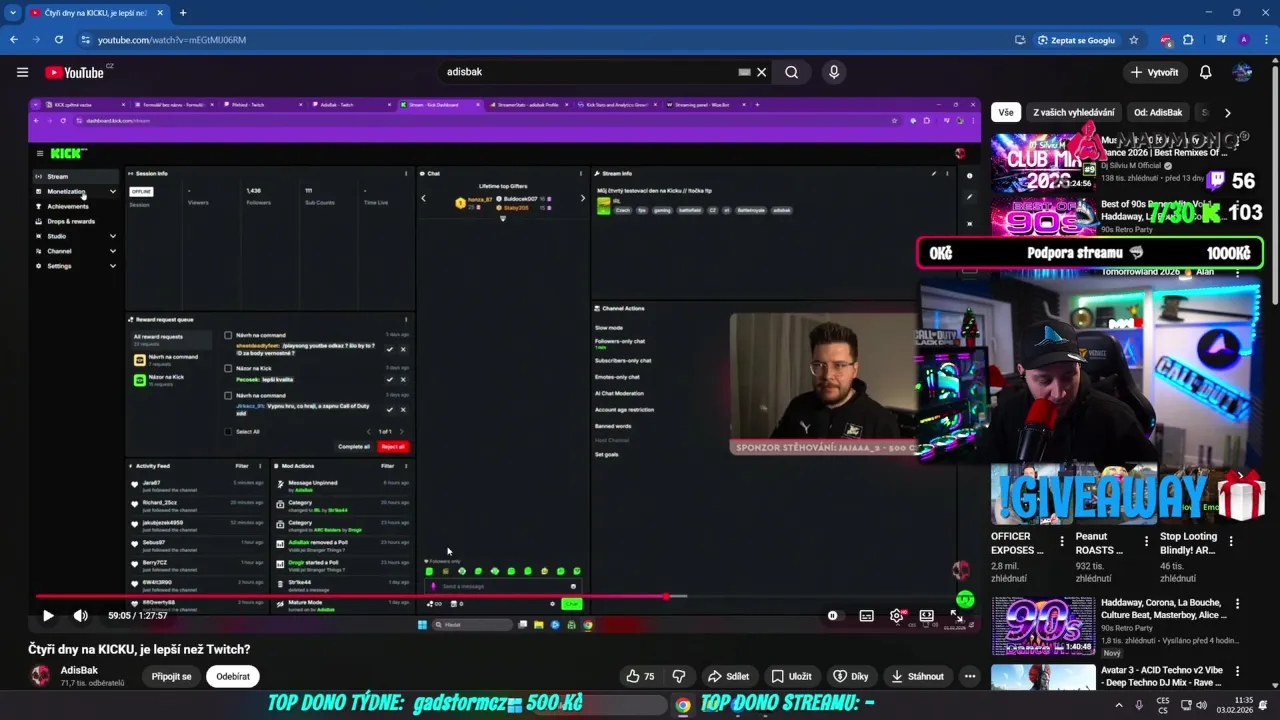Viewport: 1280px width, 720px height.
Task: Go back in the browser
Action: (x=14, y=40)
